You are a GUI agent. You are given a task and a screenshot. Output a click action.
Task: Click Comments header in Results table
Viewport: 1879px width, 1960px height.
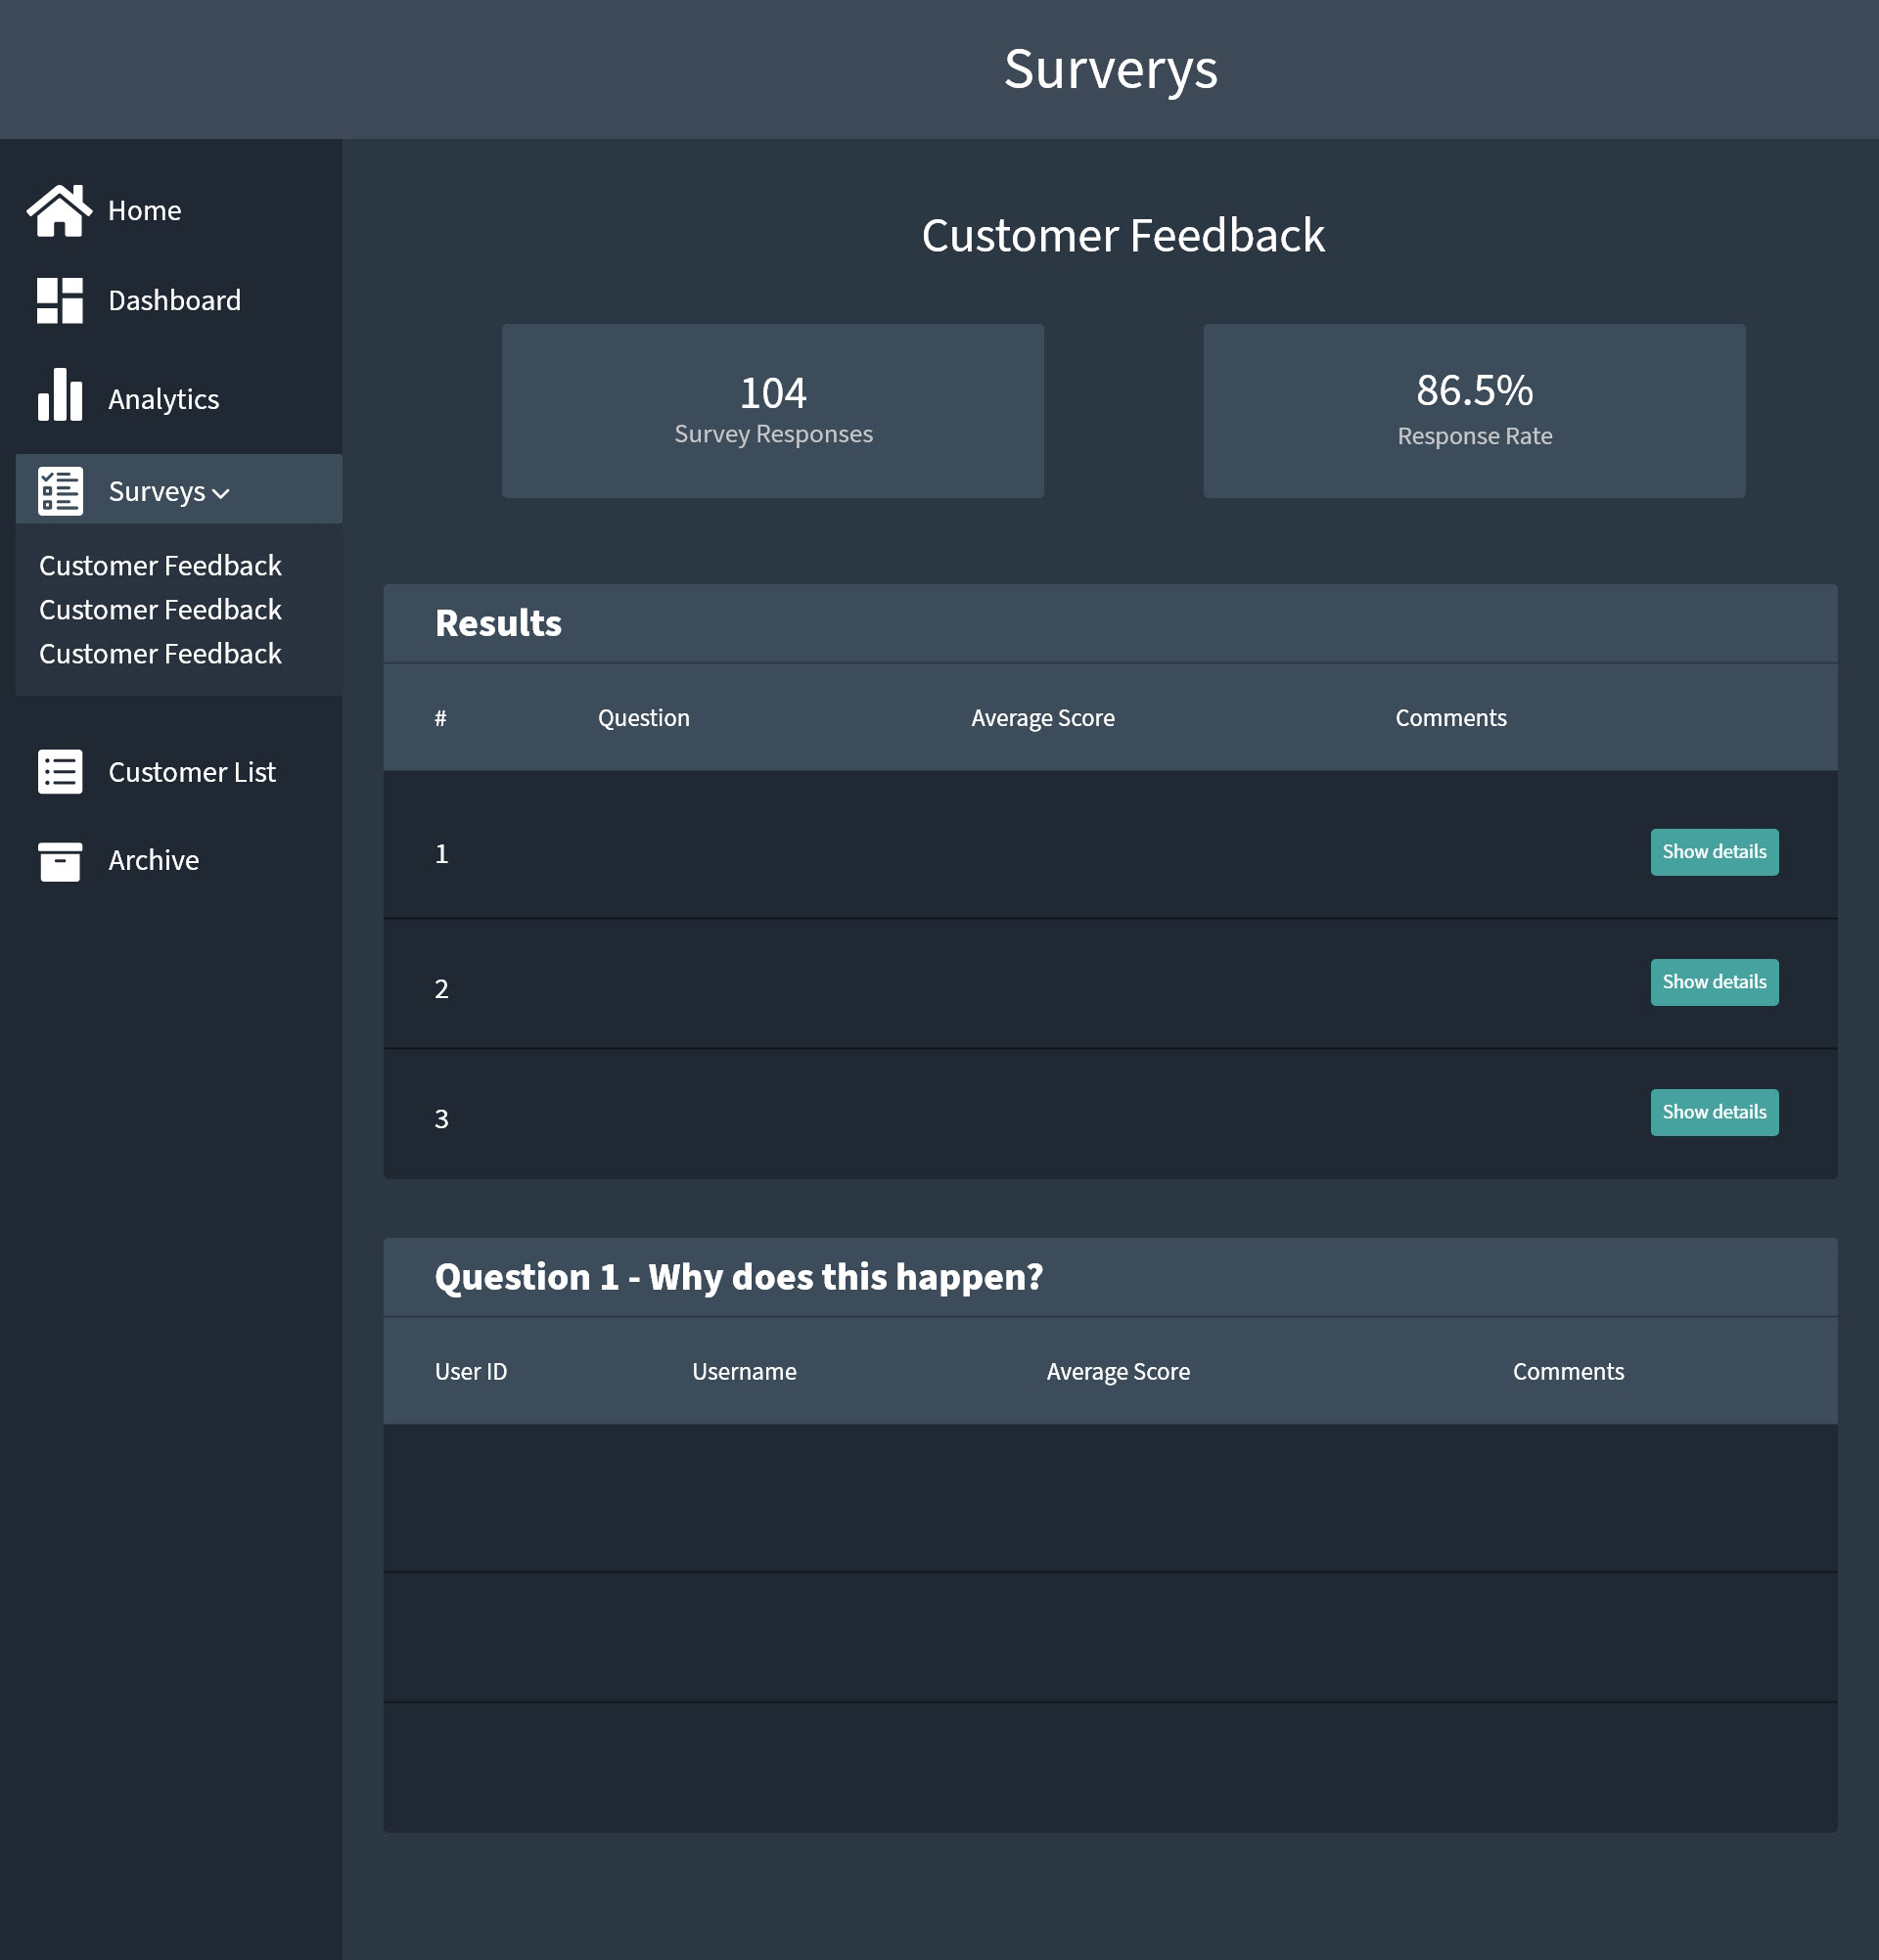coord(1451,718)
